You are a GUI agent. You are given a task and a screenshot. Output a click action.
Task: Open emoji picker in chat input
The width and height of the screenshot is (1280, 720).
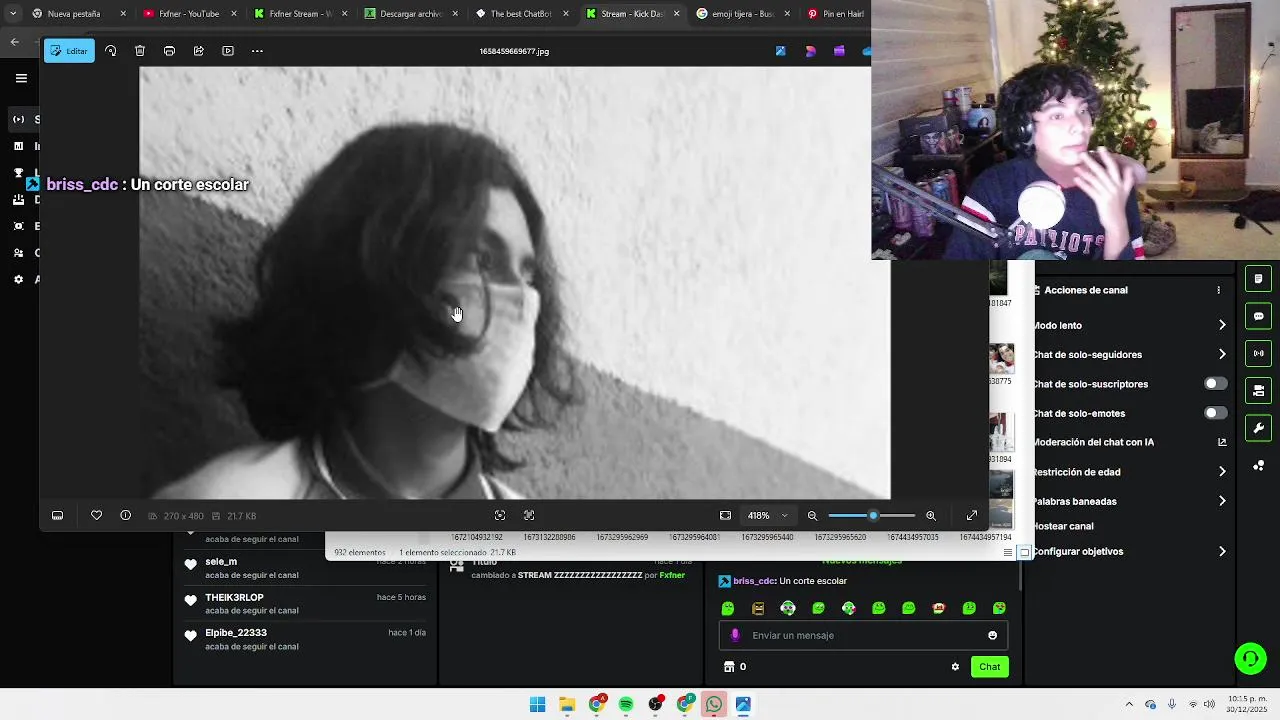click(x=992, y=635)
